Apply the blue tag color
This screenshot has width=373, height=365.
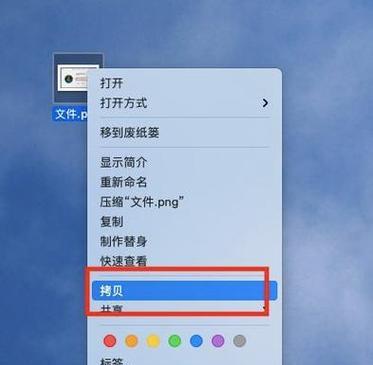tap(196, 341)
